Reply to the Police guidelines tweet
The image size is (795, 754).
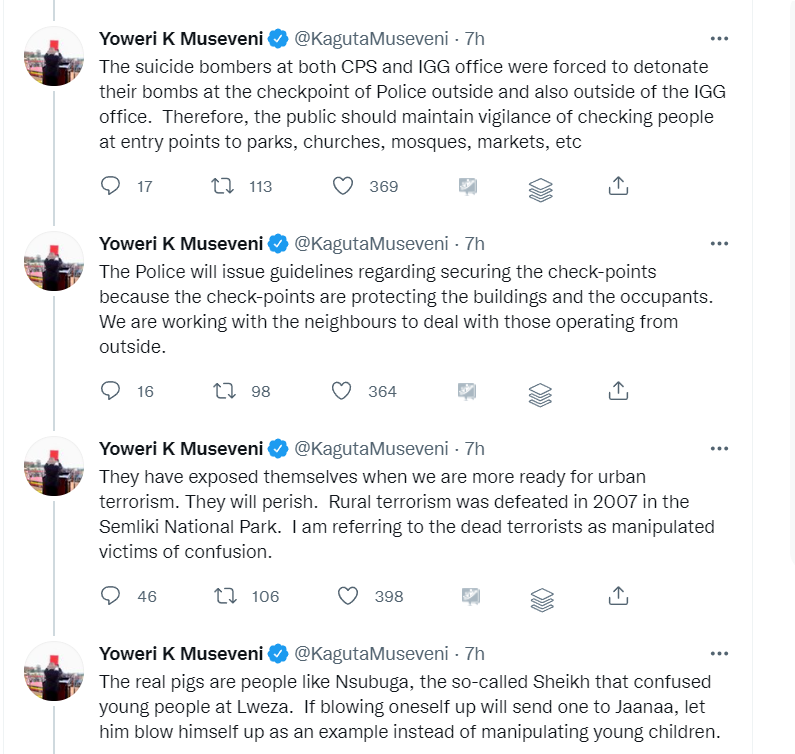click(x=112, y=391)
